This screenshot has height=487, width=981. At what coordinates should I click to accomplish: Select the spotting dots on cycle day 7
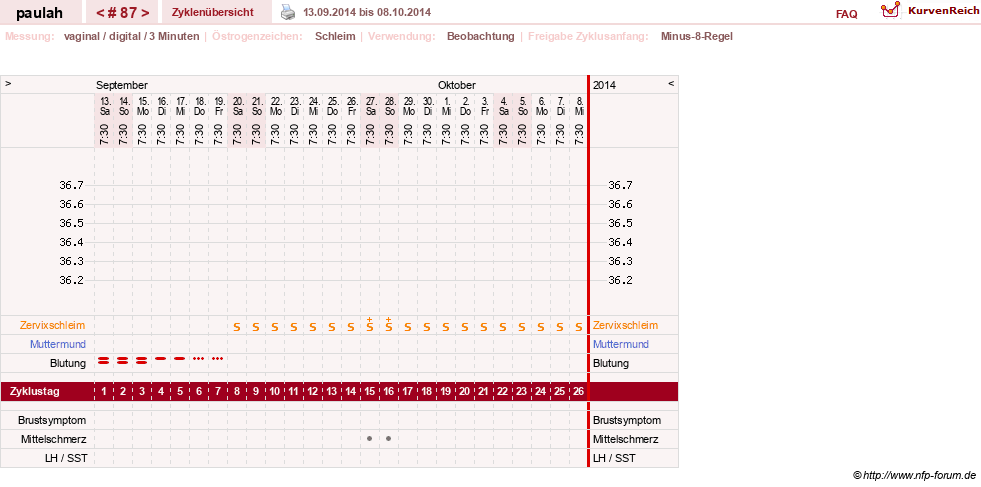tap(218, 359)
